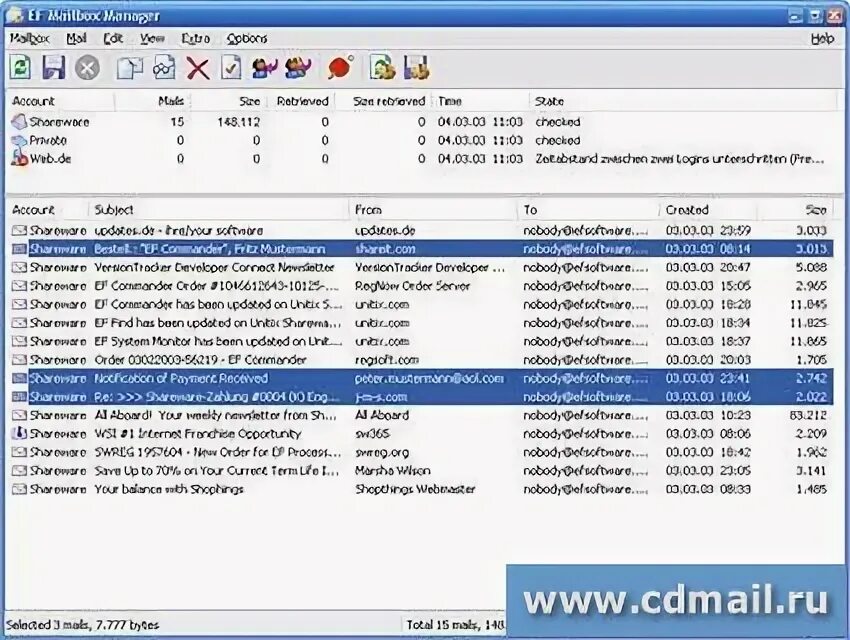Sort accounts by Size retrieved column header

pos(383,101)
